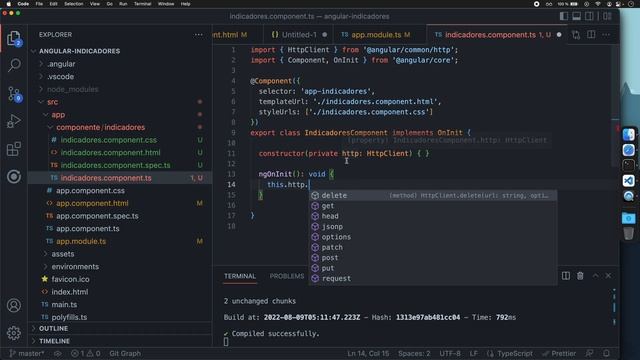Click Prettier status bar item

pos(559,353)
